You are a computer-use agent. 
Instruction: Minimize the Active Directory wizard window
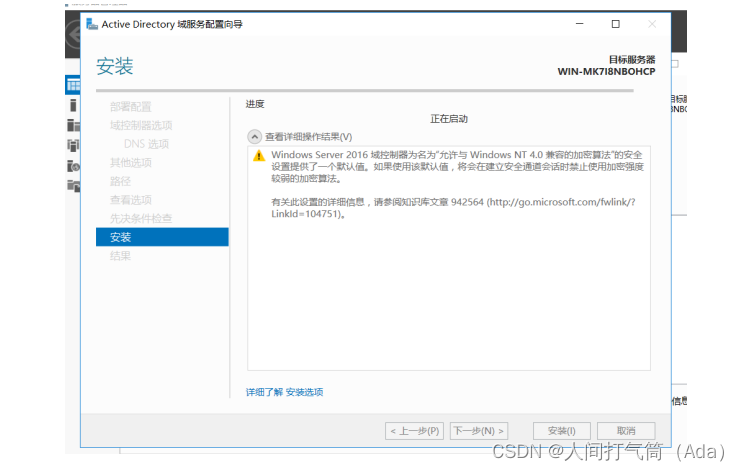pyautogui.click(x=580, y=24)
